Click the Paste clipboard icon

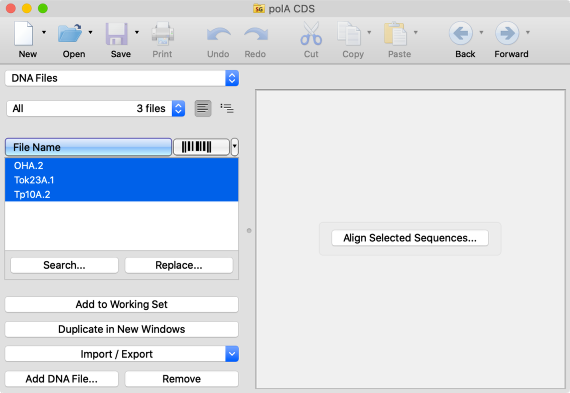click(396, 33)
